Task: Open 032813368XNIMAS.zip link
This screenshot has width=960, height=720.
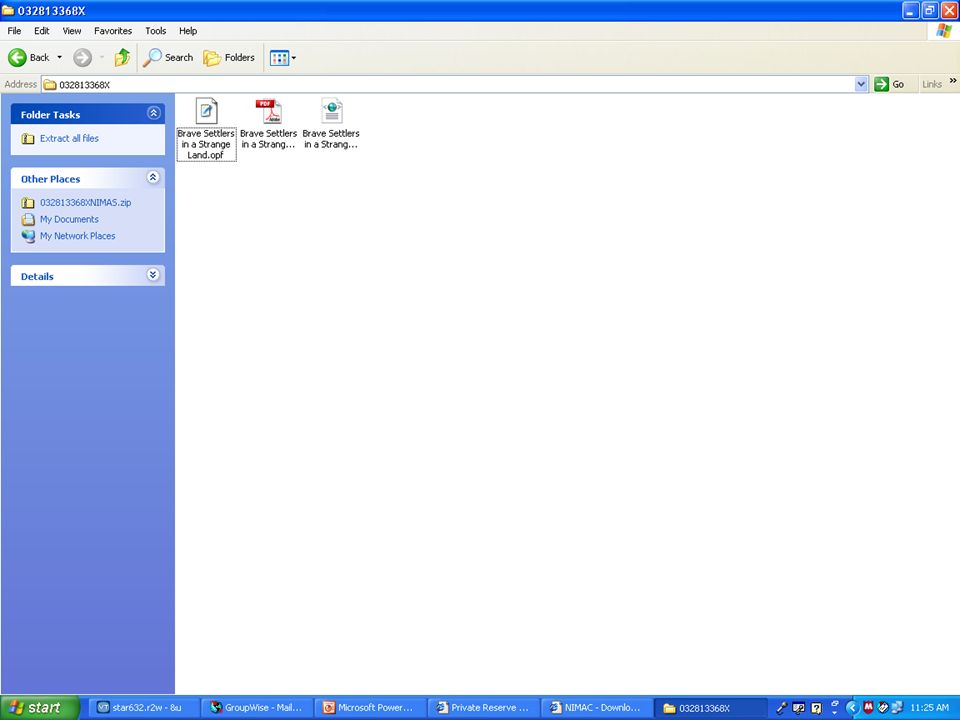Action: coord(86,203)
